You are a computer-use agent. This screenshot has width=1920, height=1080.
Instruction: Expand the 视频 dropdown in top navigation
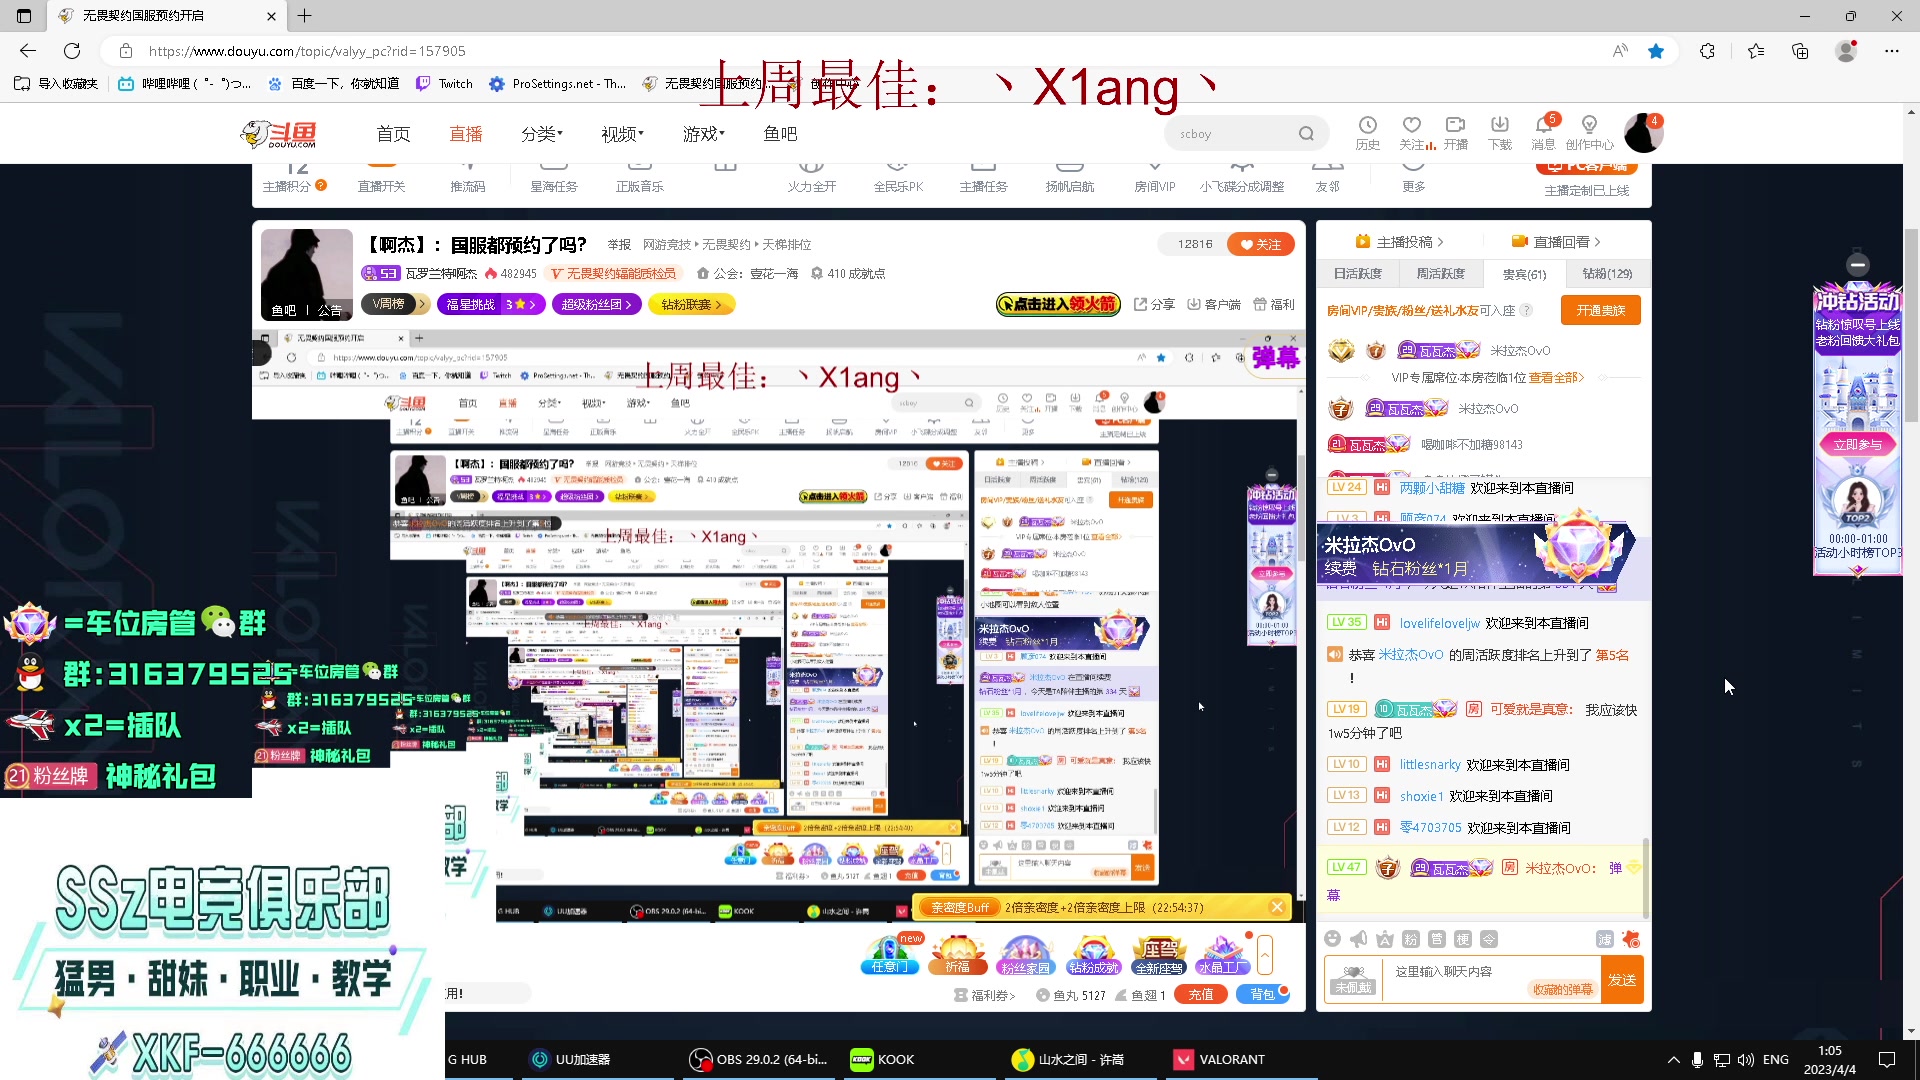(x=618, y=133)
